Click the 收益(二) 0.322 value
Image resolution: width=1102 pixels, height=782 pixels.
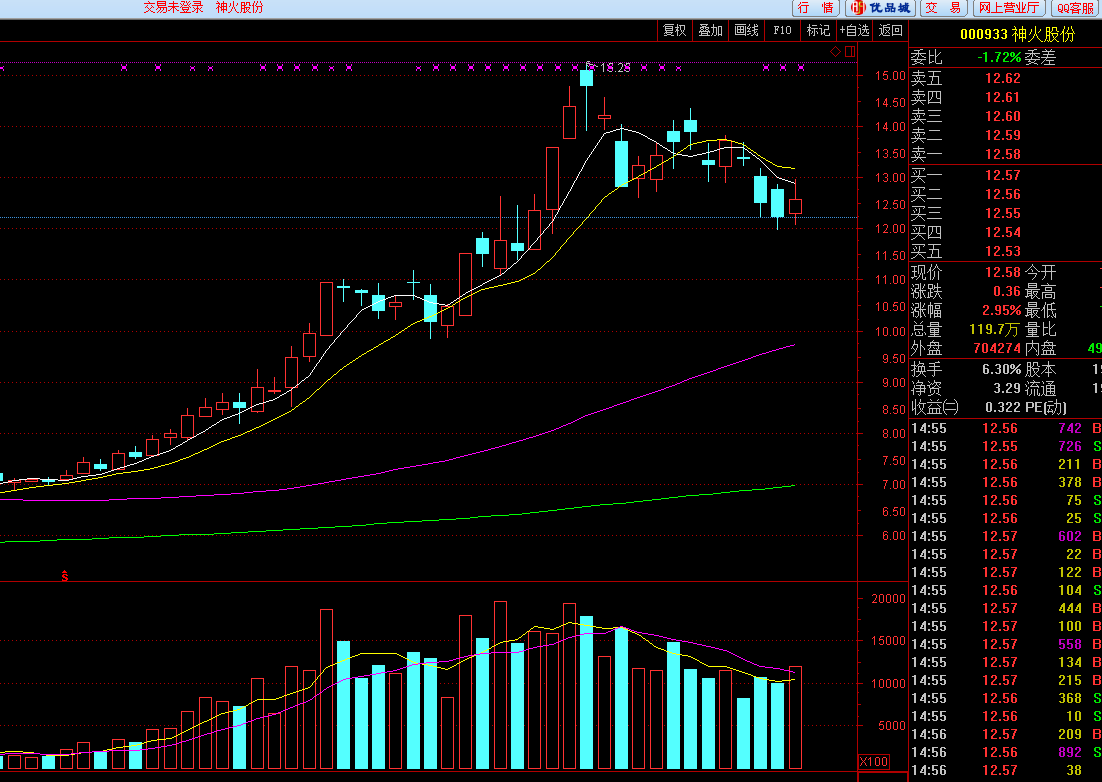(x=1002, y=407)
